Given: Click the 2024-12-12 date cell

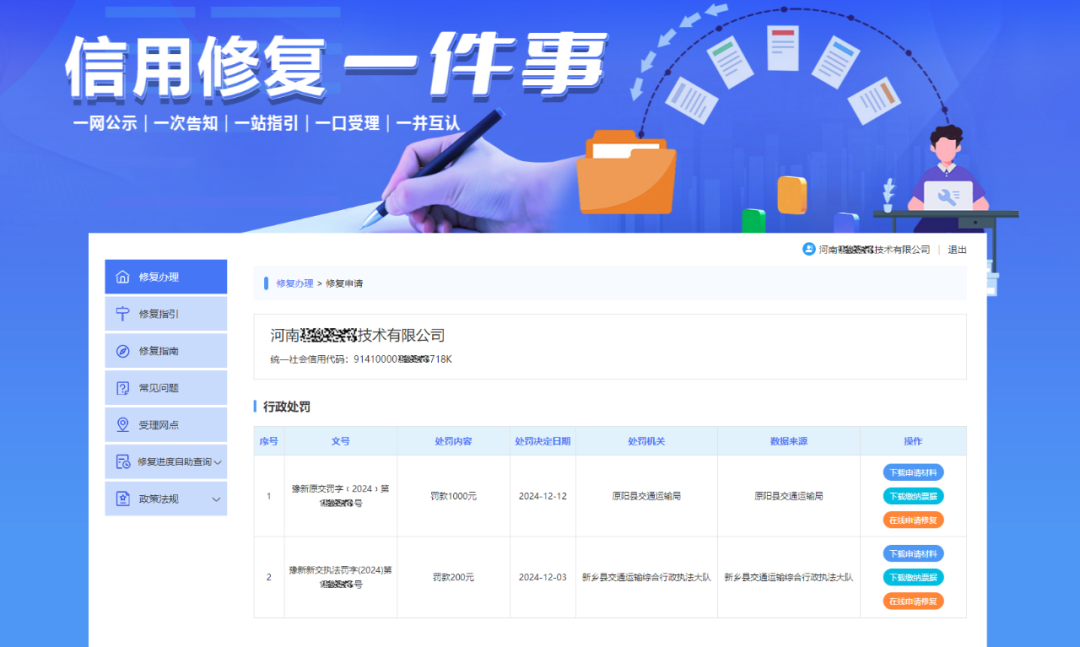Looking at the screenshot, I should (543, 496).
